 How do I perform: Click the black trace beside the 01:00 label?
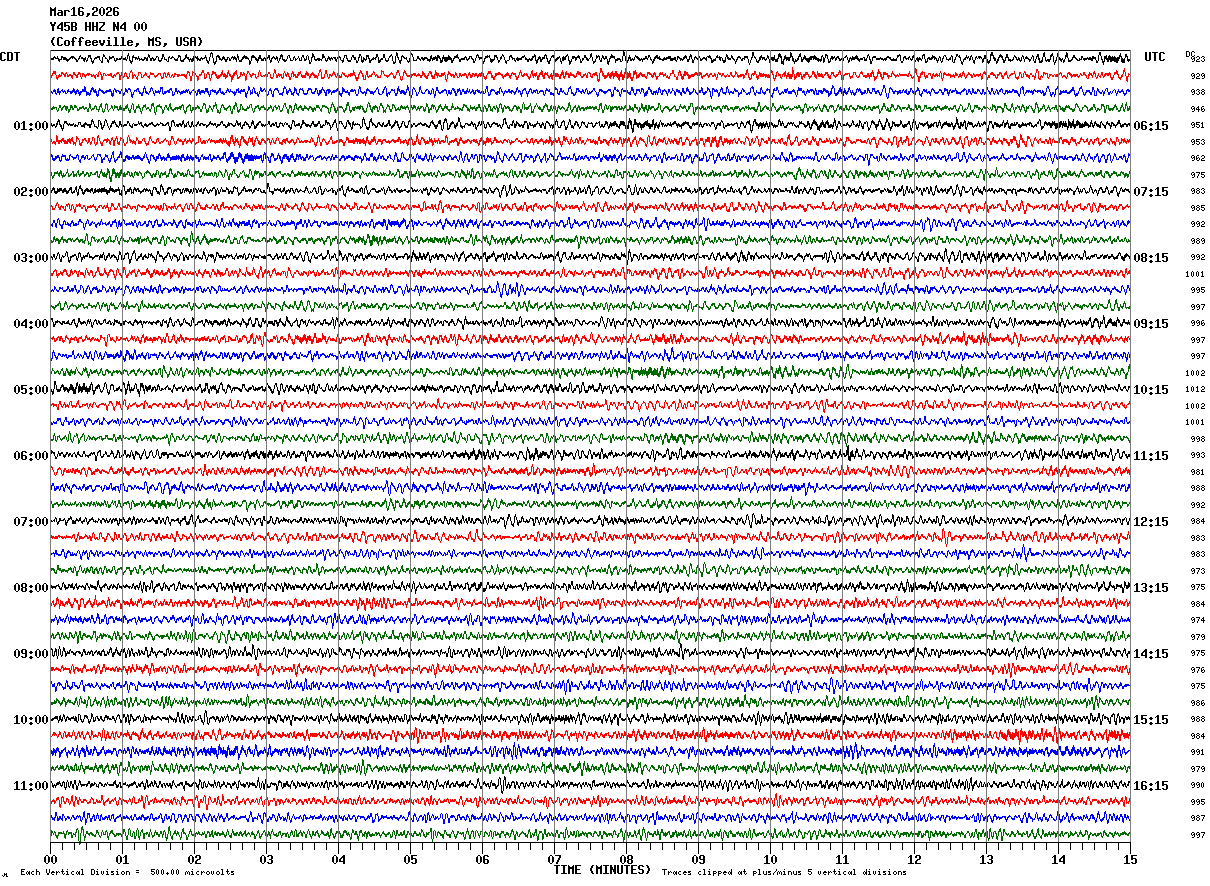click(x=590, y=125)
